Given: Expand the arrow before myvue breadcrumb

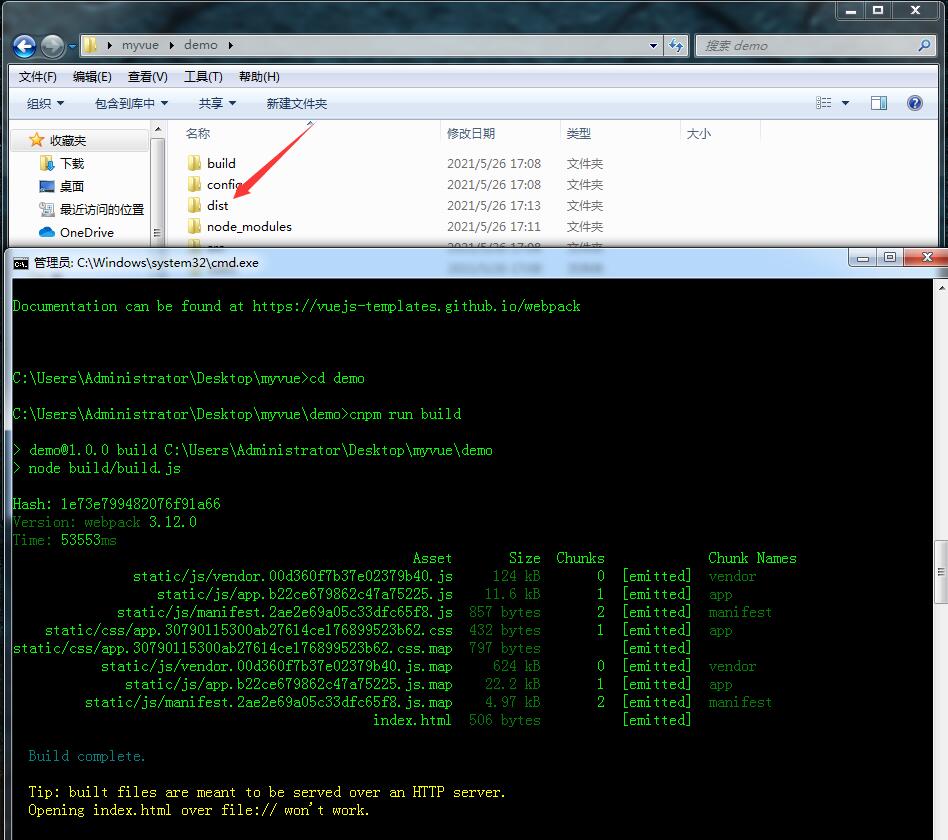Looking at the screenshot, I should [x=109, y=45].
